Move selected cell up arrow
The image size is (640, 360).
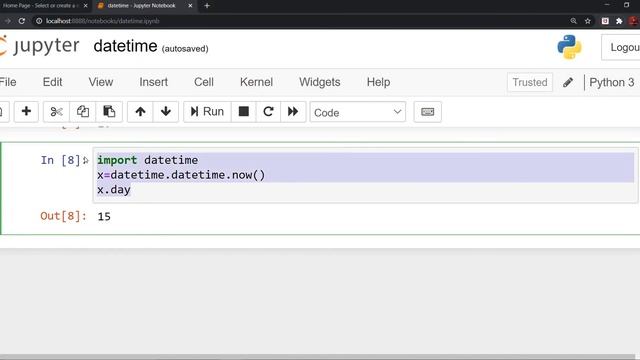tap(140, 111)
